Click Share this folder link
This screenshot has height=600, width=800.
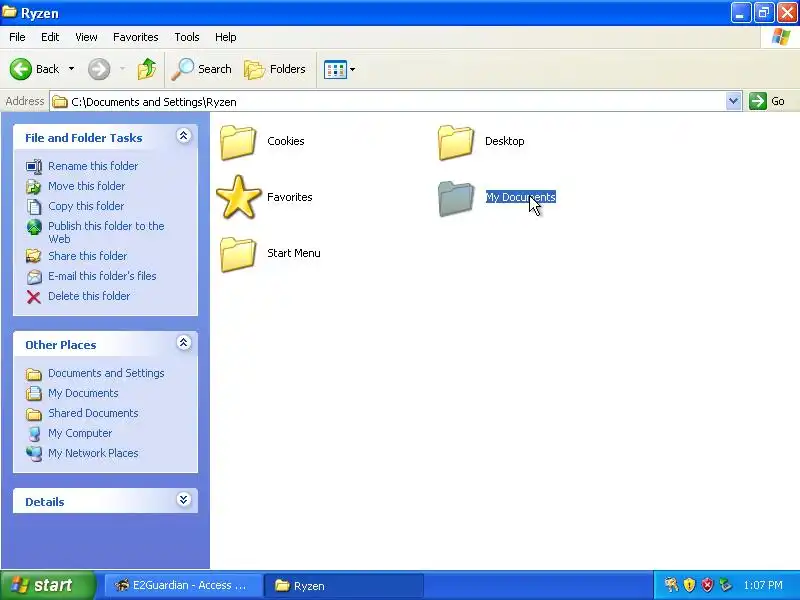(87, 256)
